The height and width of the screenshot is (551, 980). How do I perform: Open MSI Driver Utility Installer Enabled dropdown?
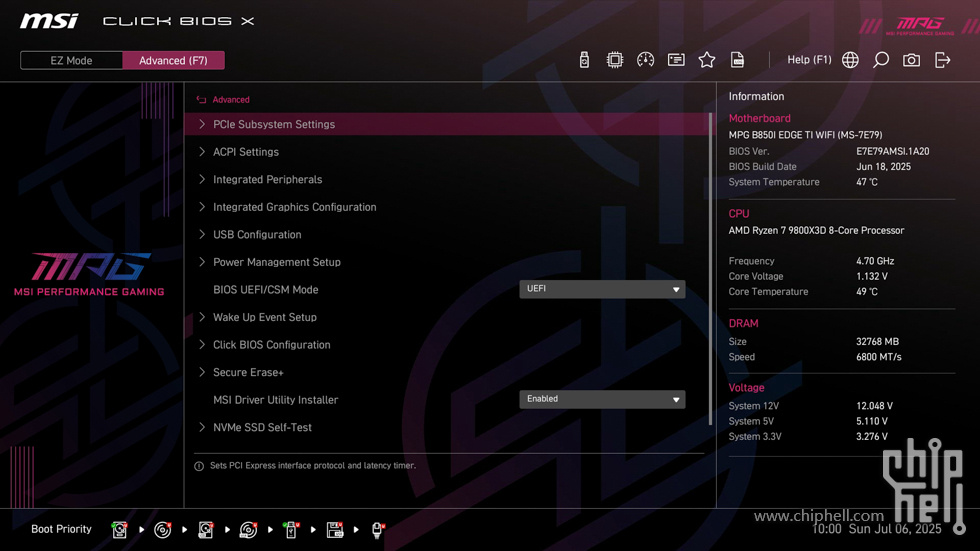(x=602, y=399)
